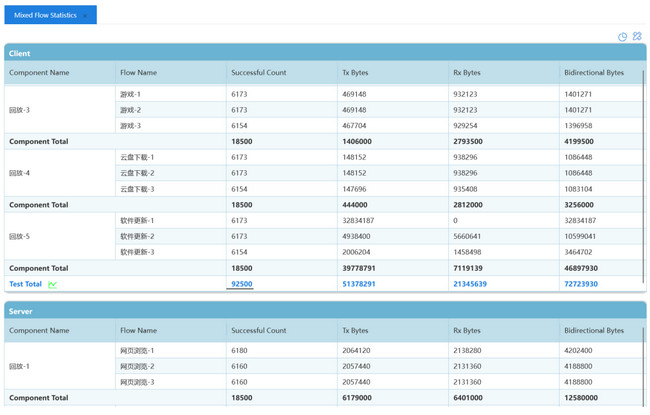Screen dimensions: 650x415
Task: Click the clock icon above the Client table
Action: click(622, 37)
